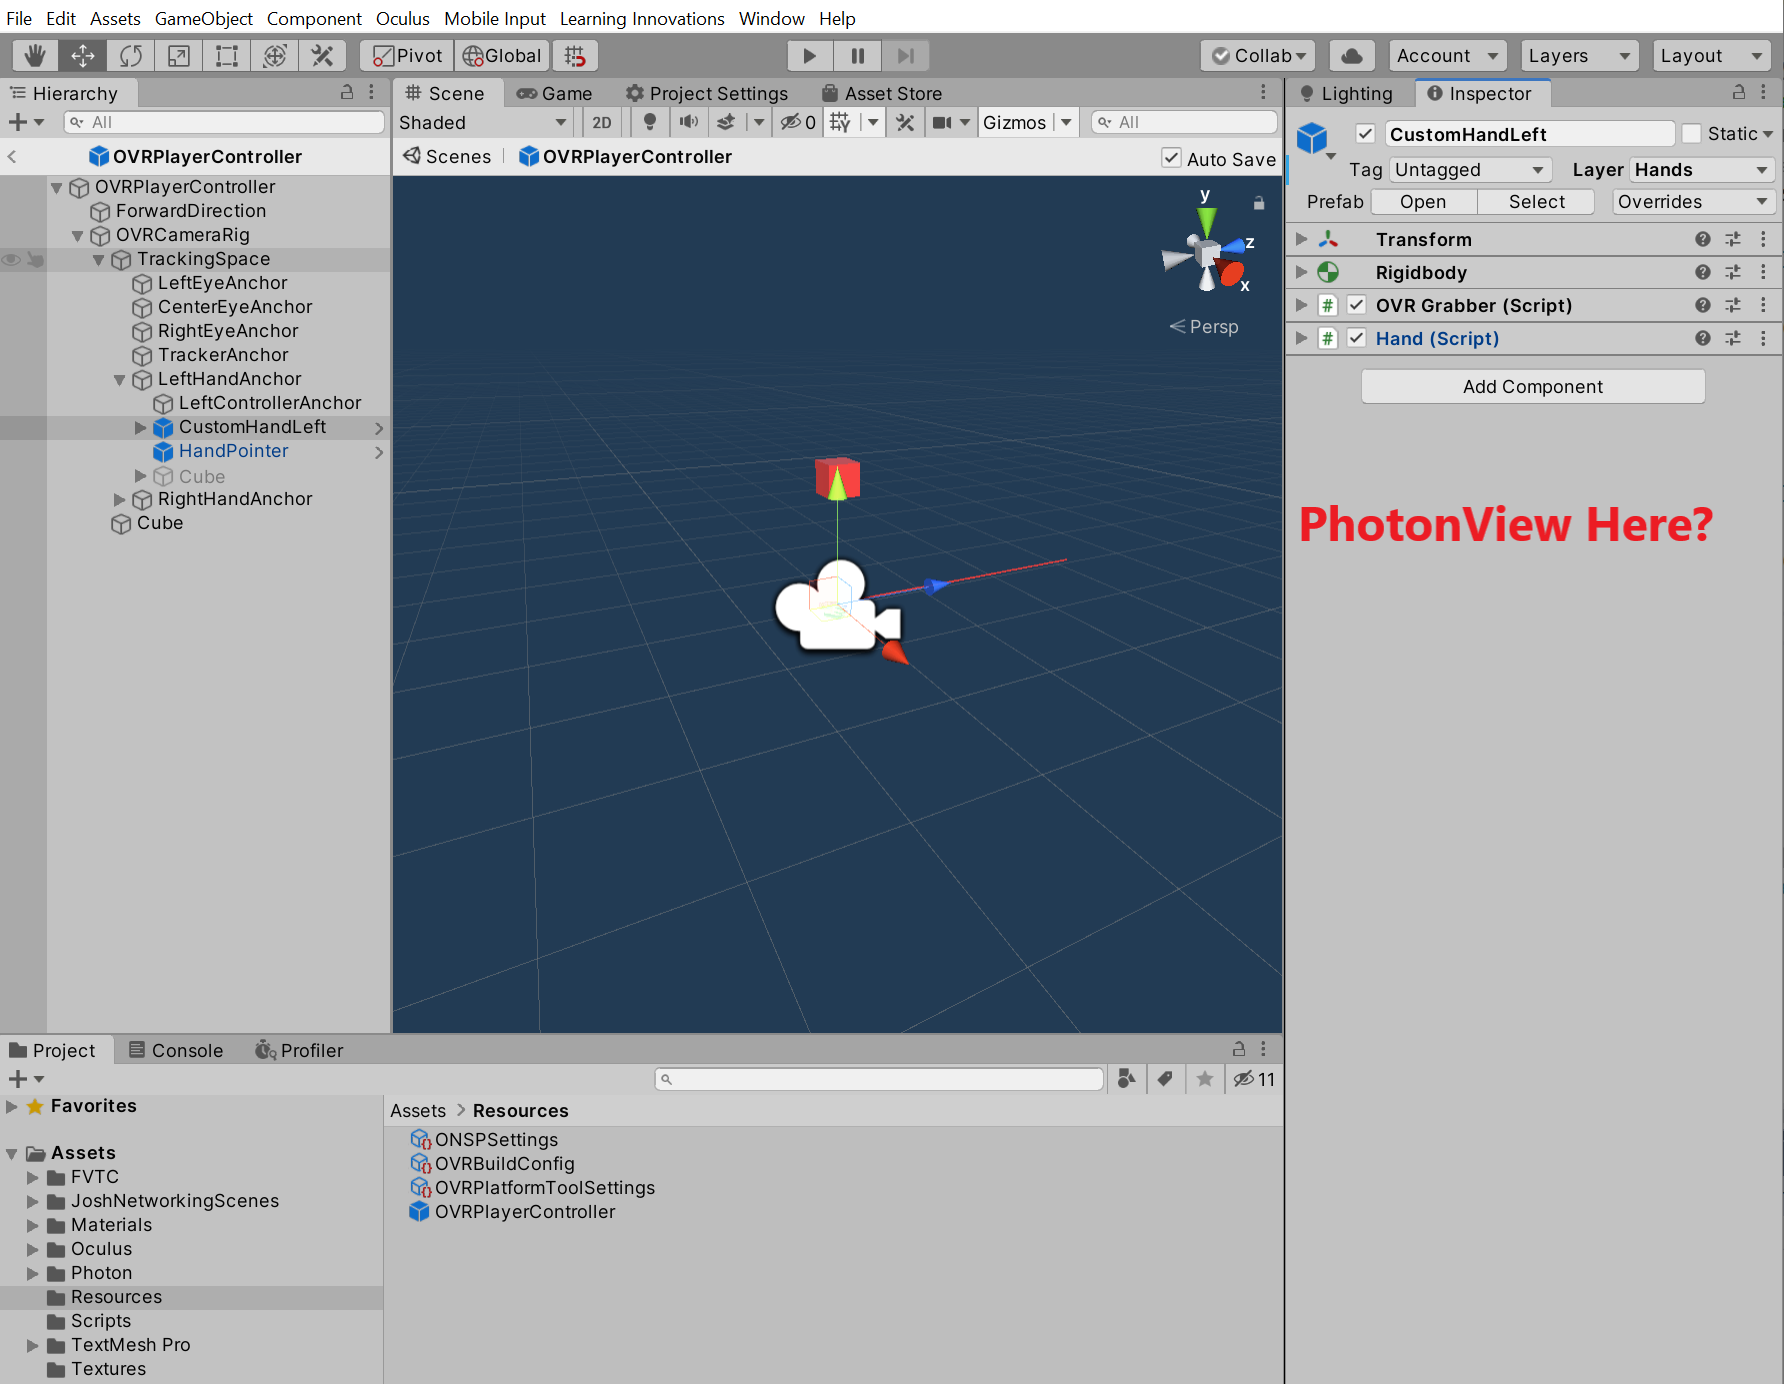Open the Oculus menu
This screenshot has height=1384, width=1784.
[403, 18]
